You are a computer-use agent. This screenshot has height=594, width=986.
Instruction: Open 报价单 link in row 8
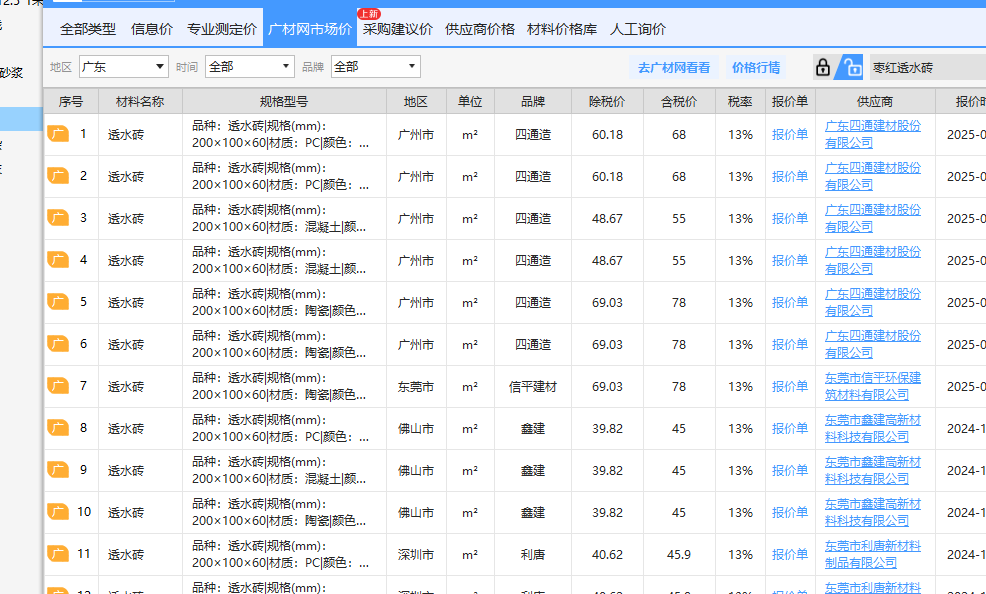790,428
